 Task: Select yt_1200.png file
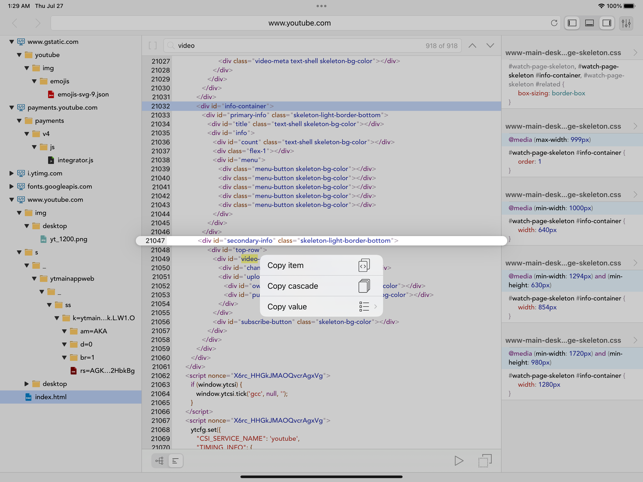[x=64, y=239]
